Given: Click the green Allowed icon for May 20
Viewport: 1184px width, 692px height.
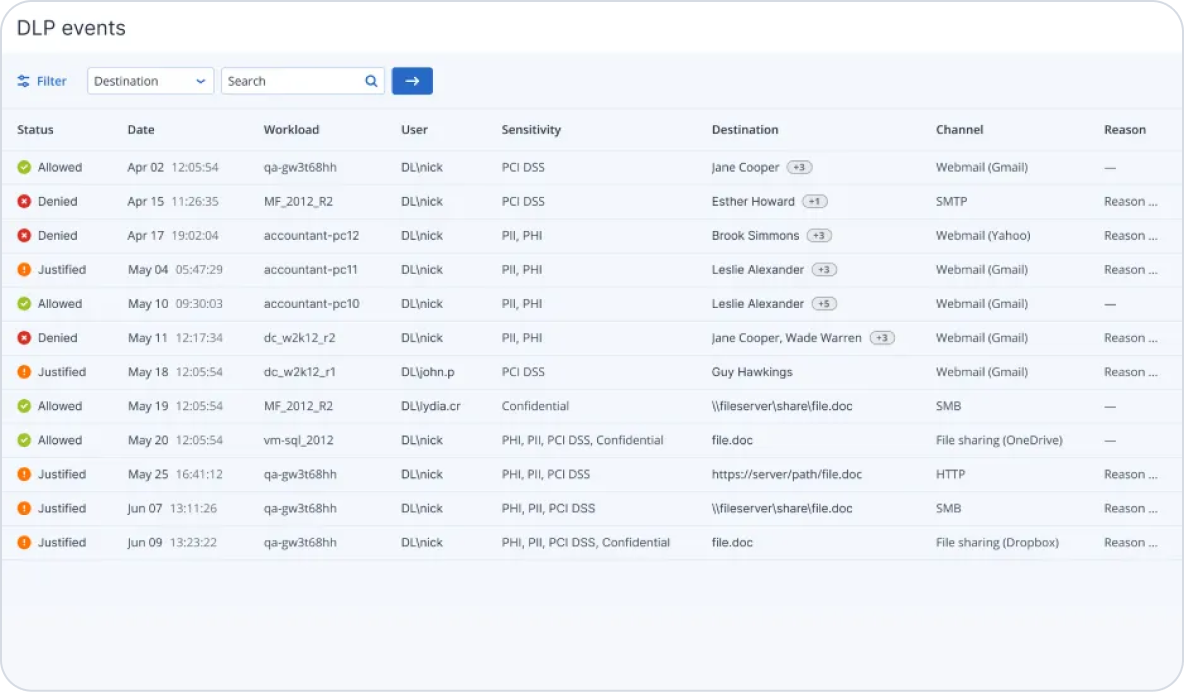Looking at the screenshot, I should [24, 440].
